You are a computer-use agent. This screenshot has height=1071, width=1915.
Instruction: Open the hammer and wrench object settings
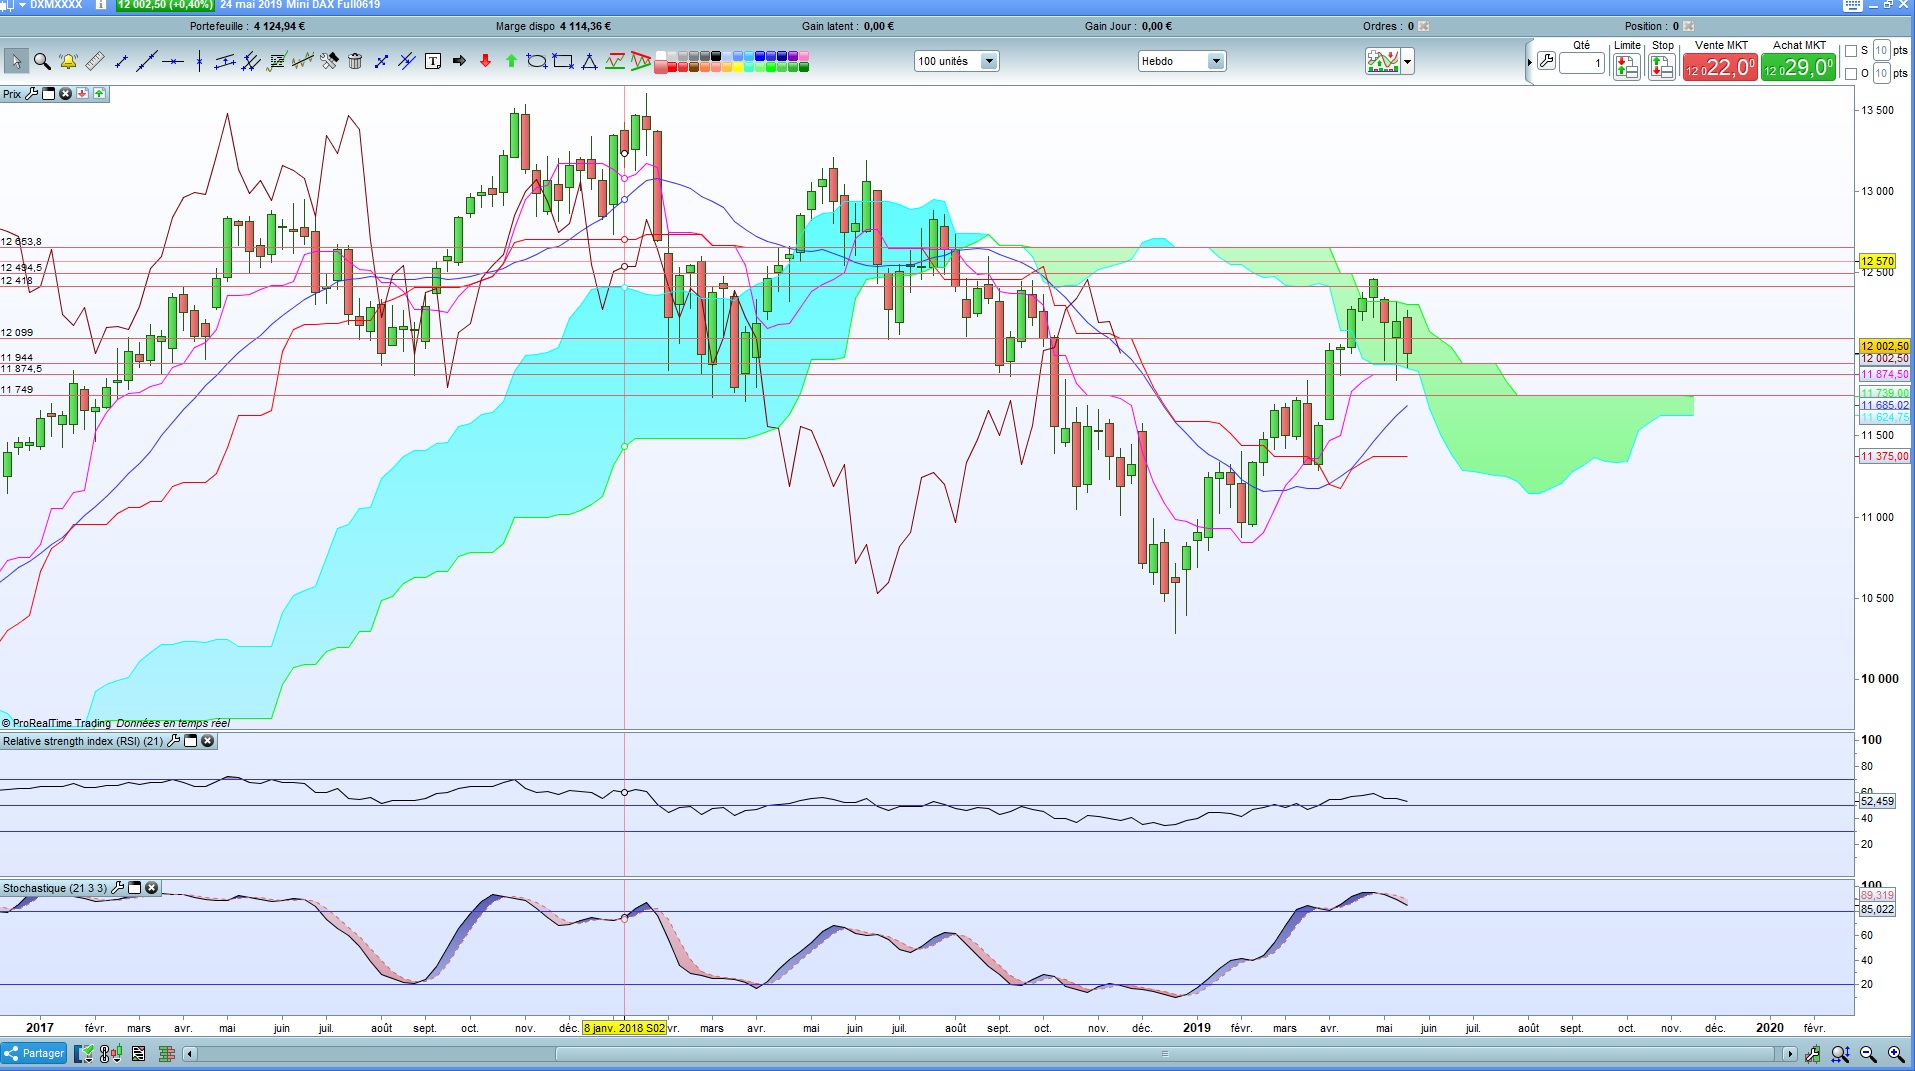click(329, 61)
